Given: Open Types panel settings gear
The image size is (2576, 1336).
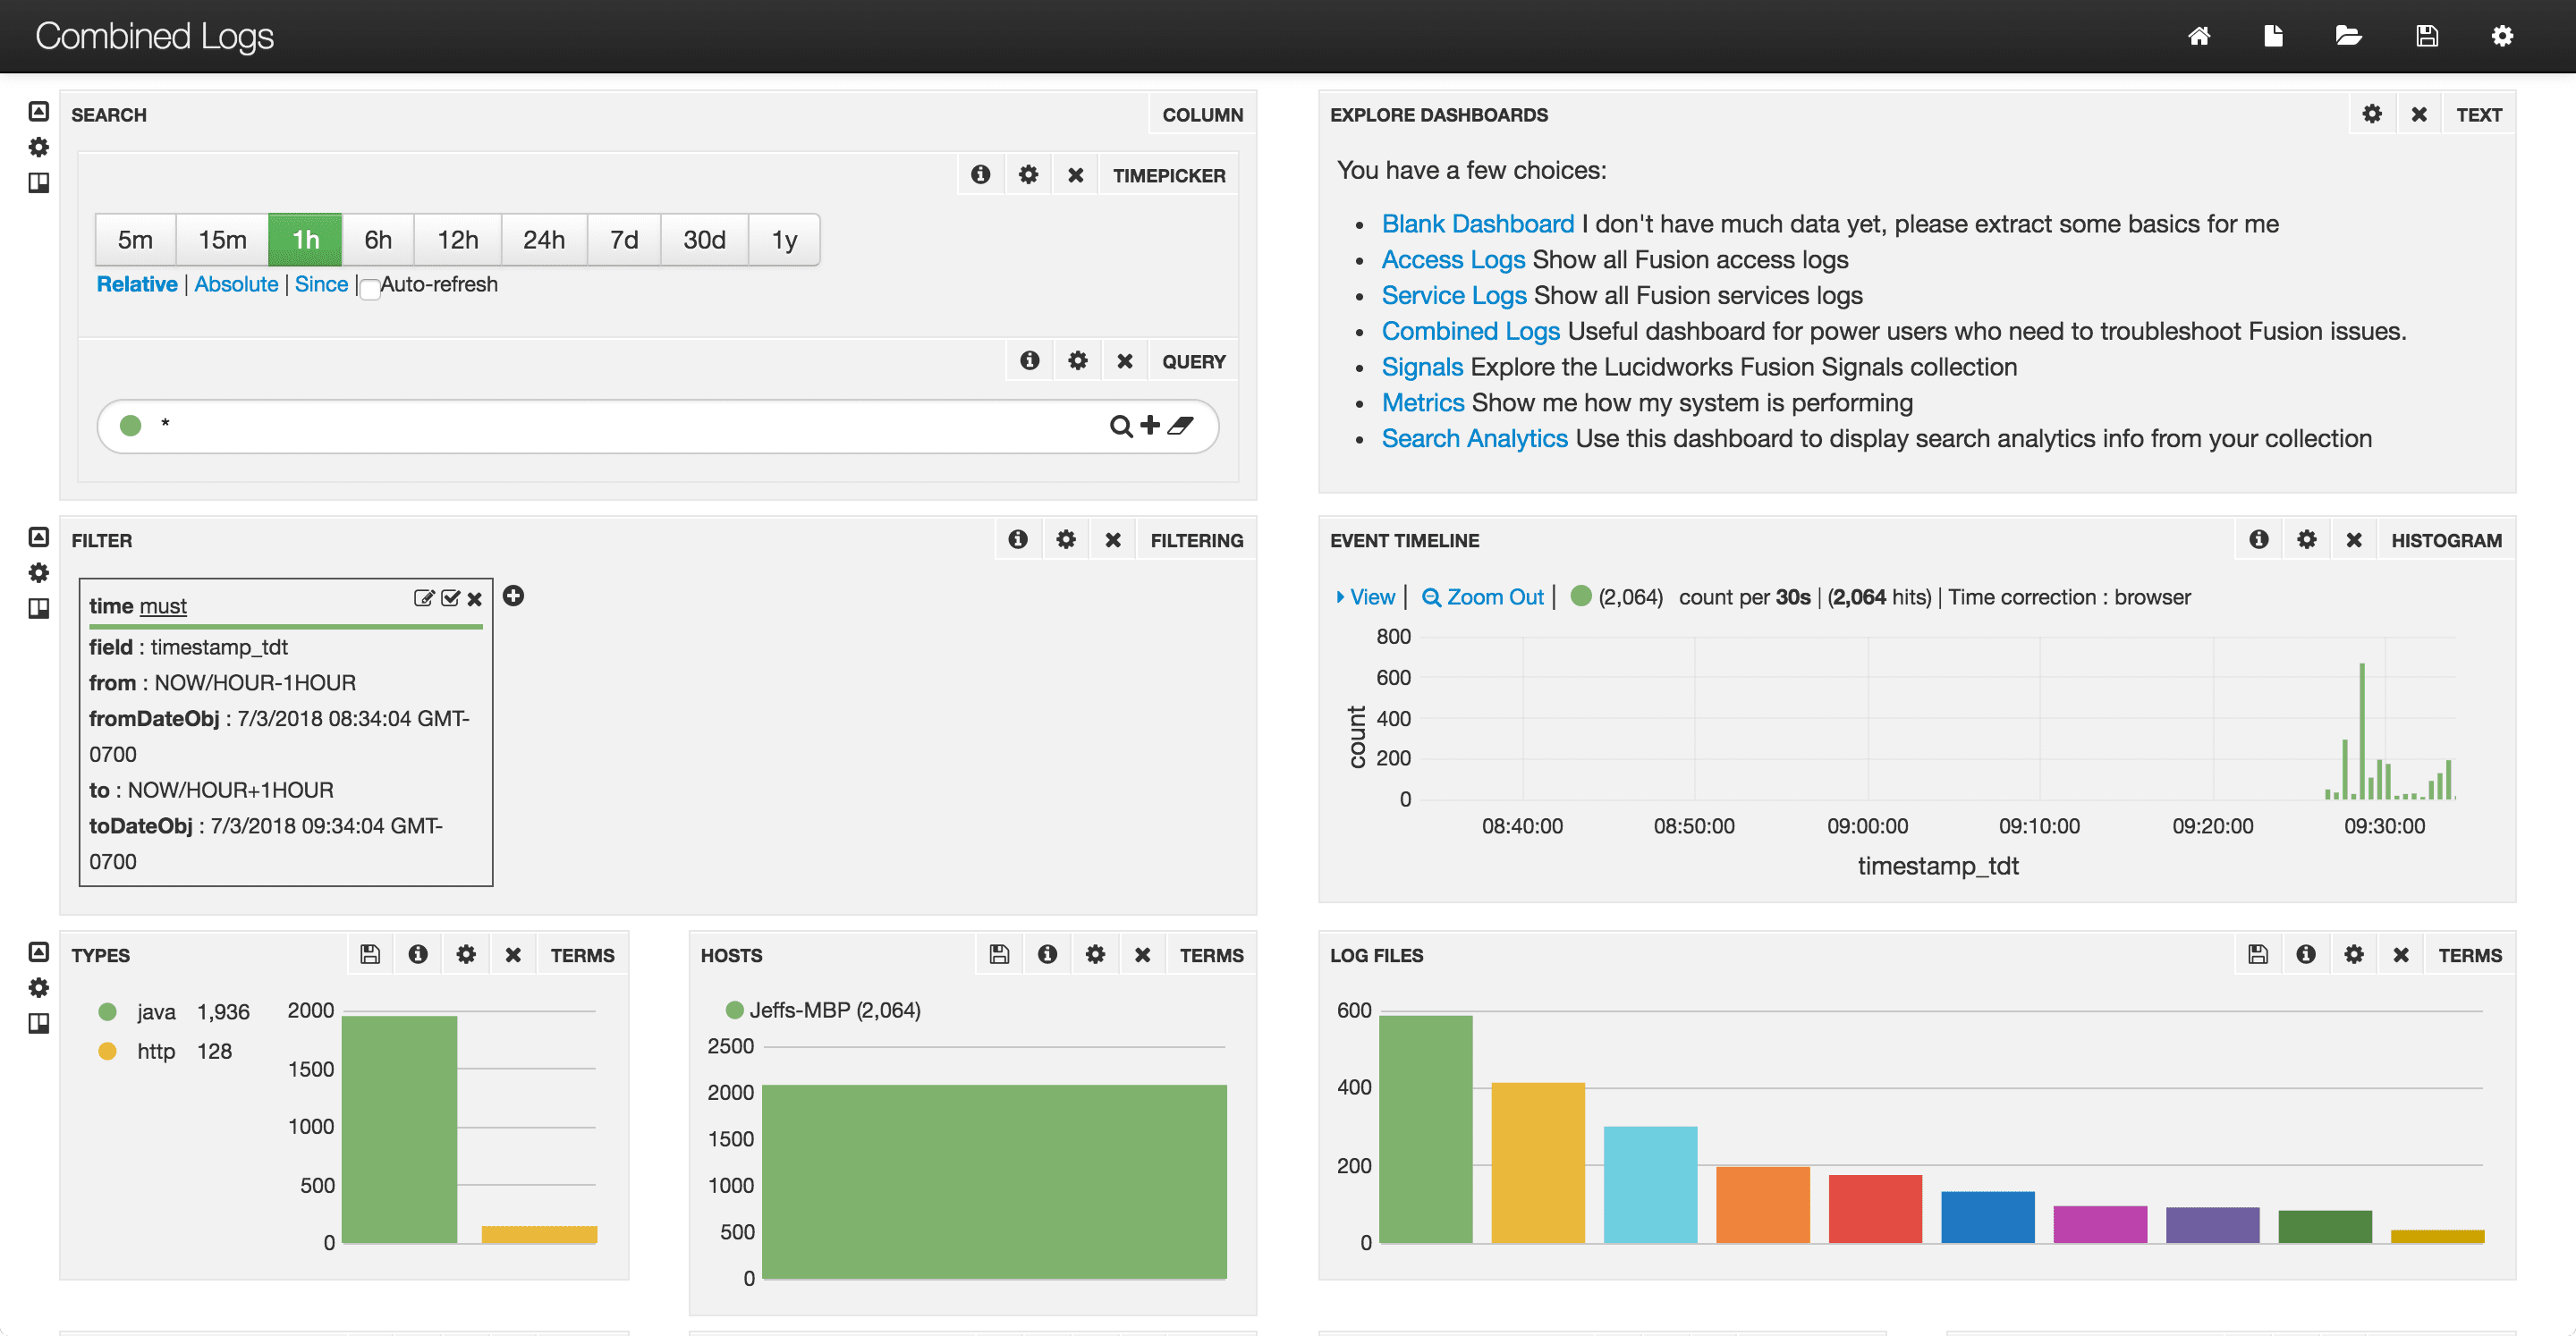Looking at the screenshot, I should [466, 955].
